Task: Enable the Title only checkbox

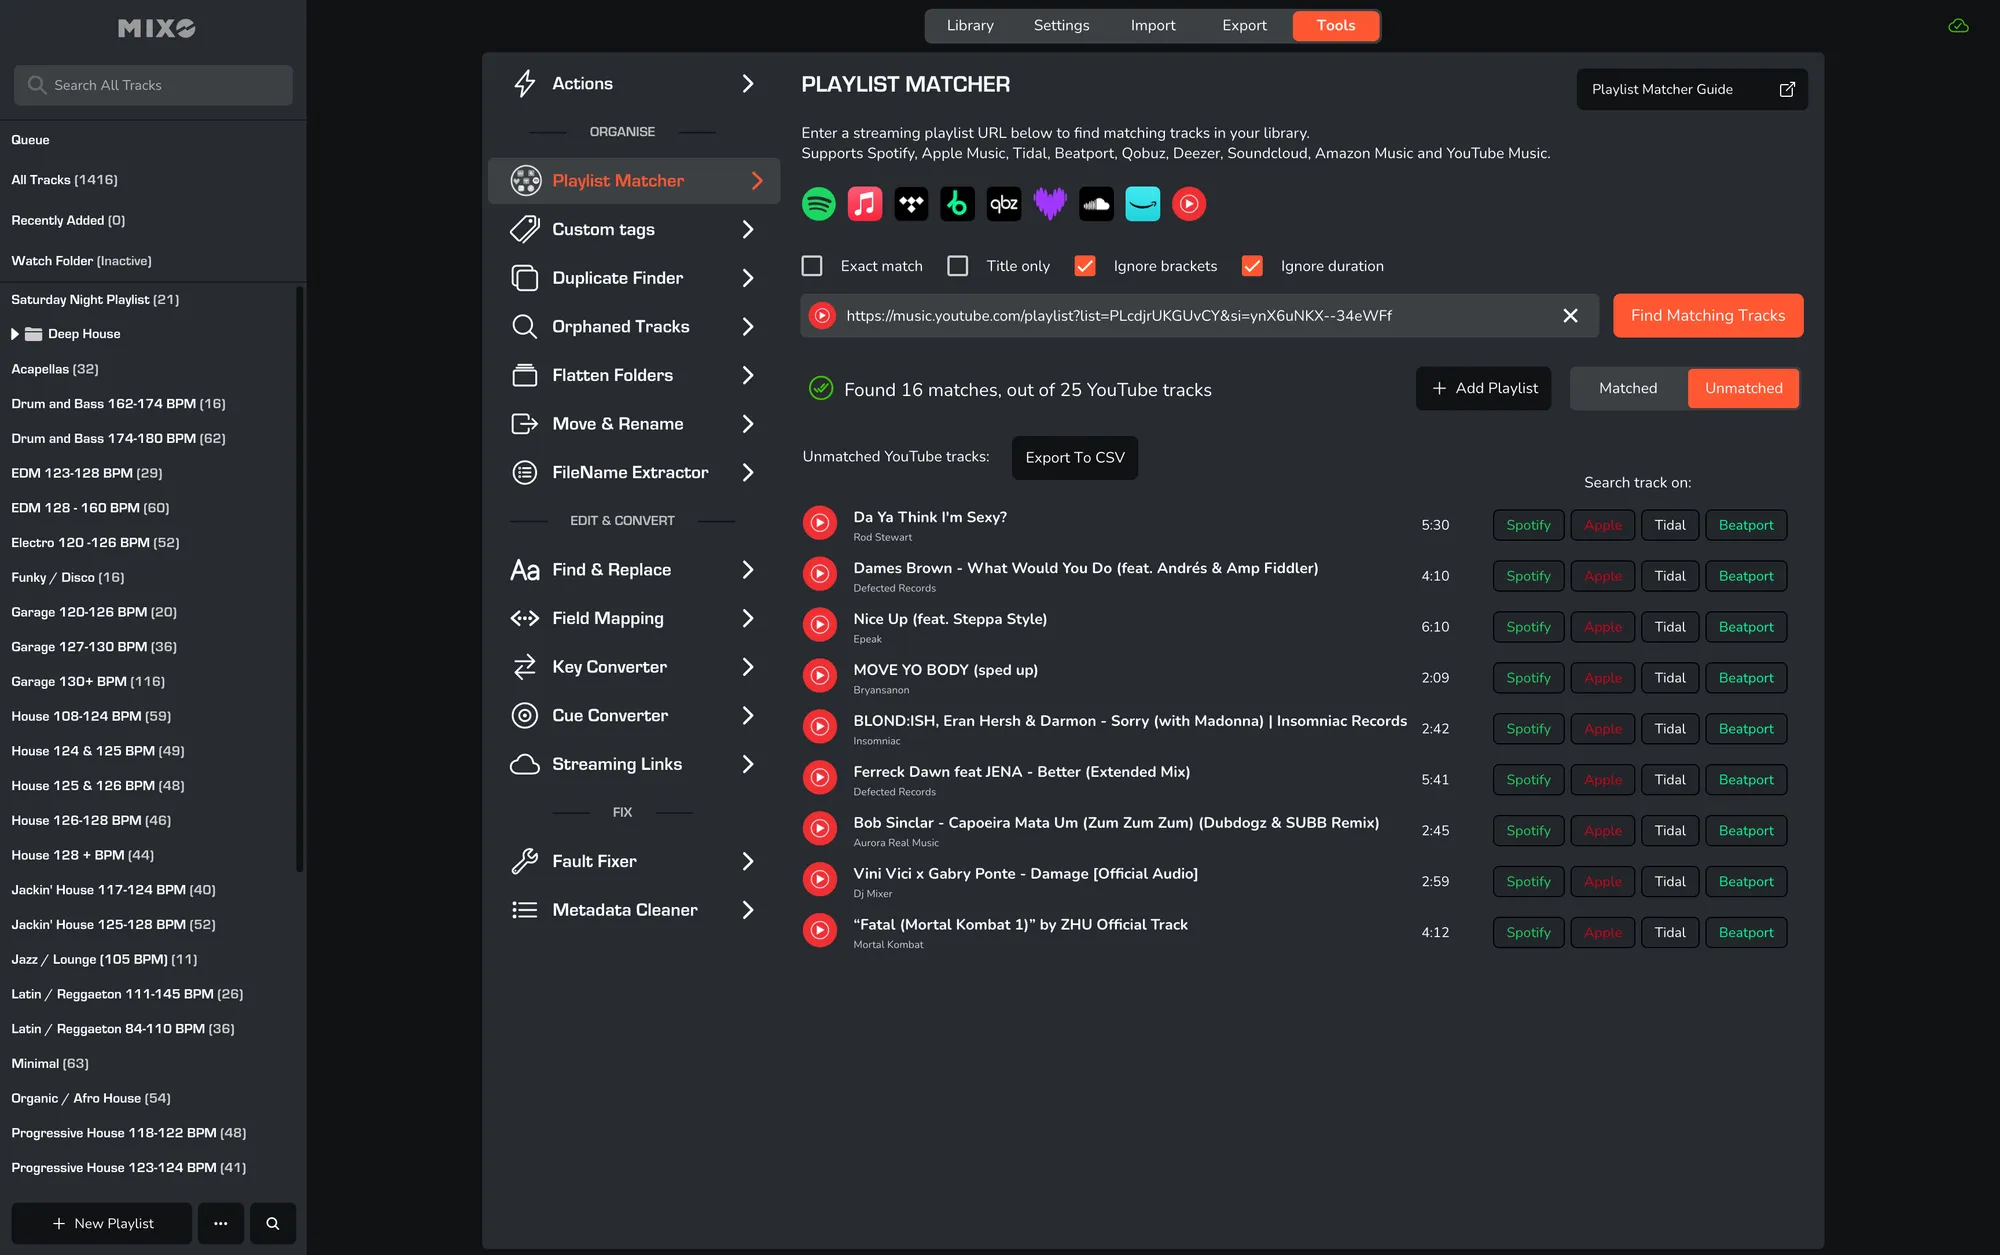Action: tap(958, 266)
